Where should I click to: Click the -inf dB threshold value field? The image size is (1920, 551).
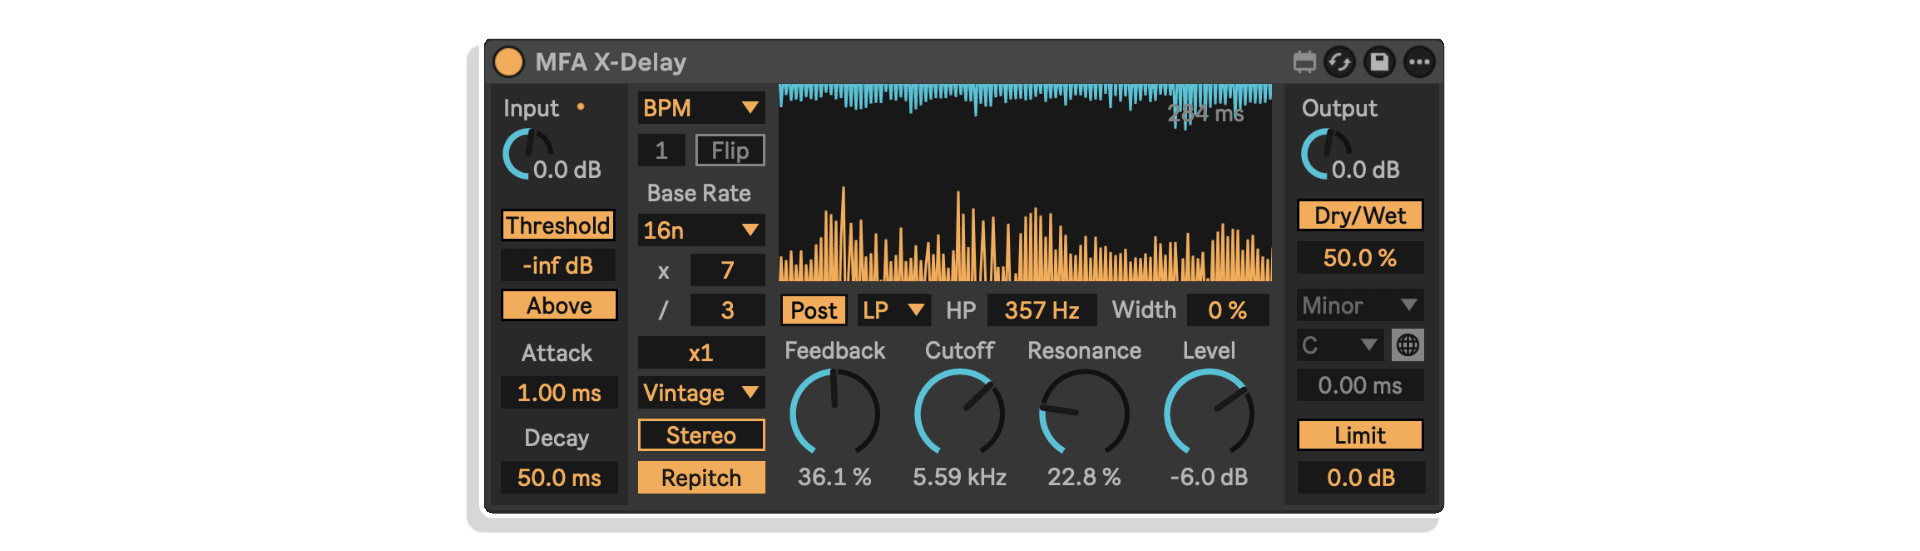pyautogui.click(x=558, y=265)
